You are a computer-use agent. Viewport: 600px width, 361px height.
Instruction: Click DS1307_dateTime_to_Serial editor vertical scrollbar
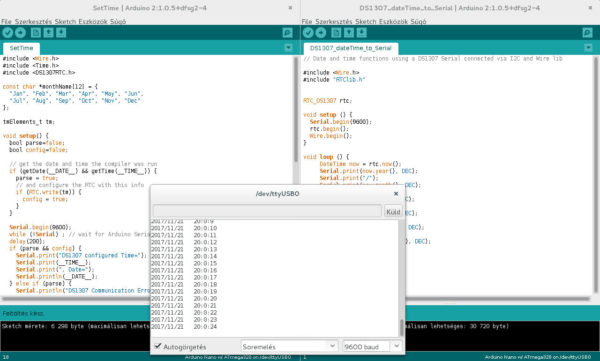click(596, 176)
